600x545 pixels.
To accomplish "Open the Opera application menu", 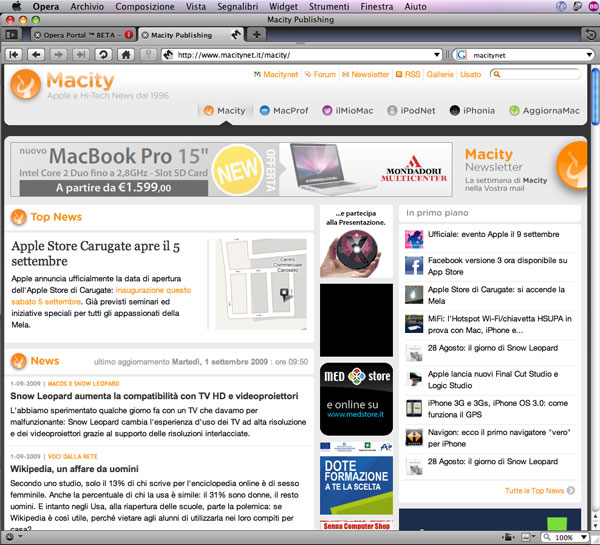I will [46, 7].
